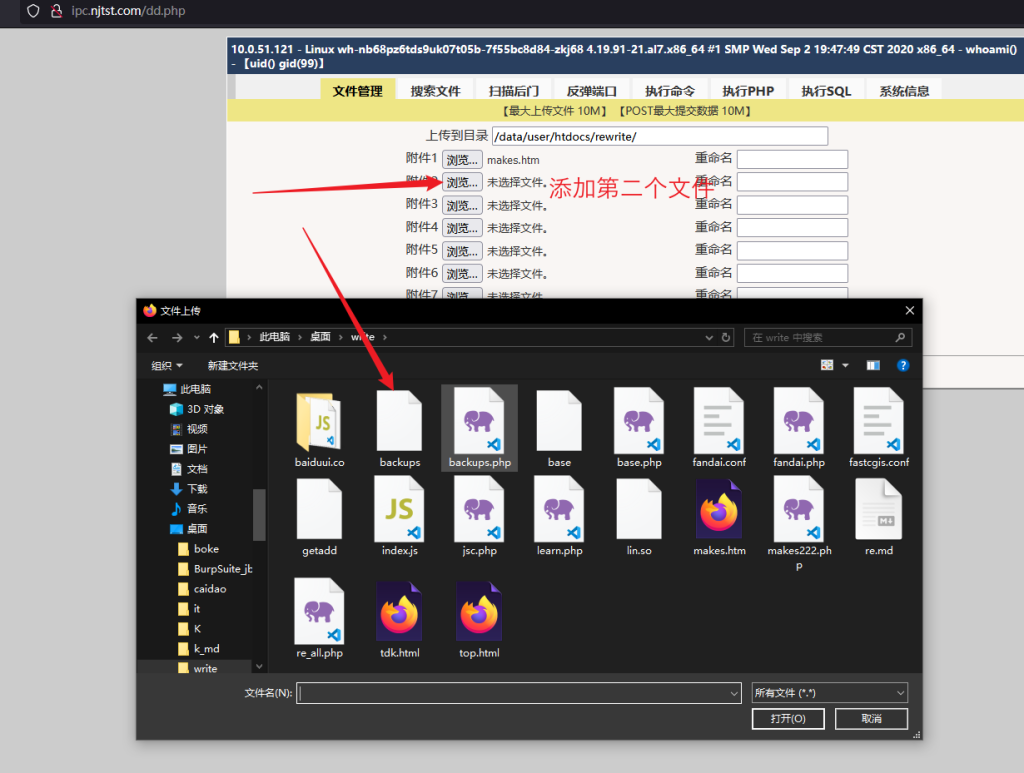Switch to the 执行命令 tab

click(670, 91)
